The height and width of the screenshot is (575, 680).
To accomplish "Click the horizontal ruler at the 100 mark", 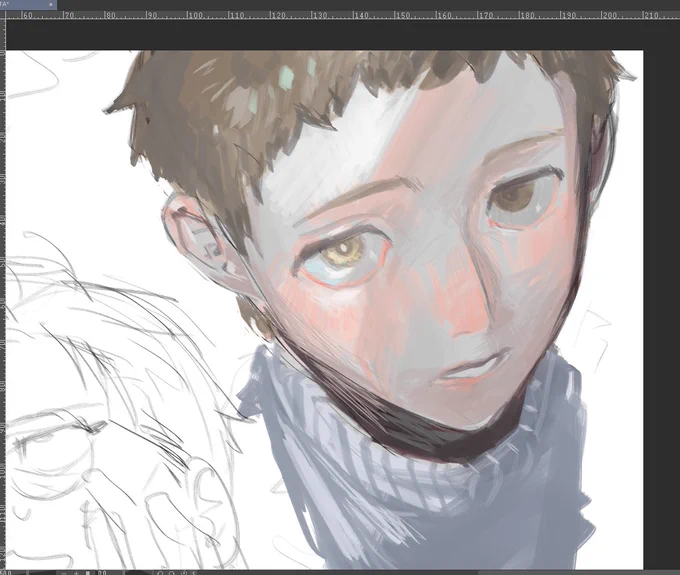I will click(194, 15).
